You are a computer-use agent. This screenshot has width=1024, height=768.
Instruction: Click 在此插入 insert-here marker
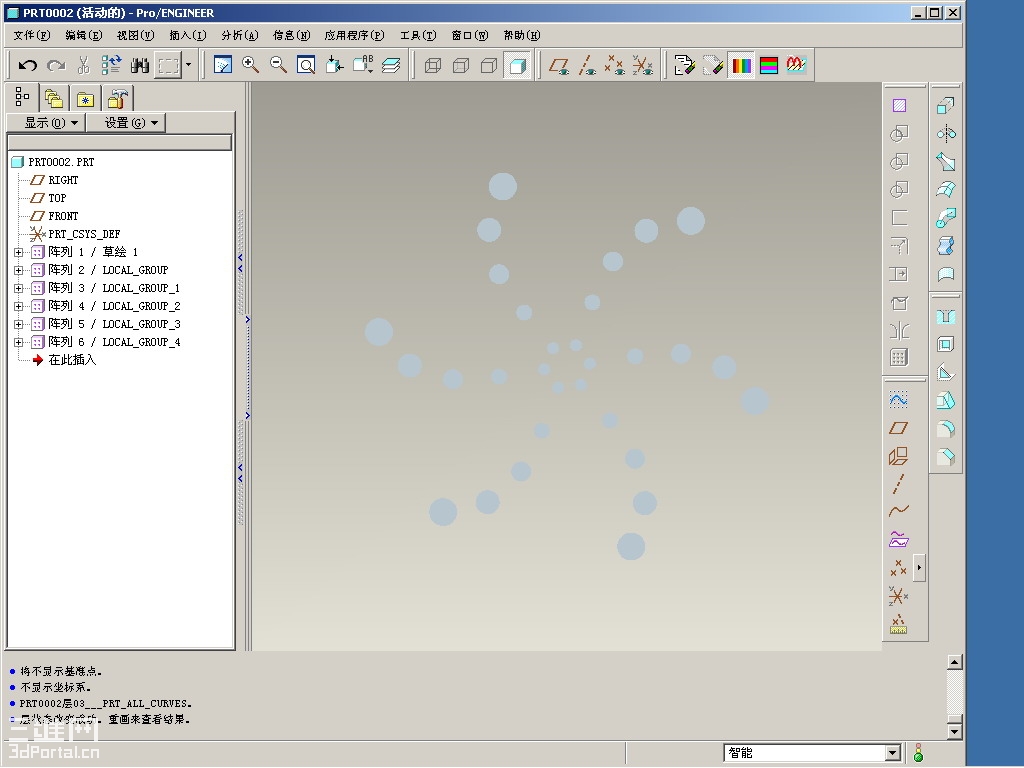65,360
